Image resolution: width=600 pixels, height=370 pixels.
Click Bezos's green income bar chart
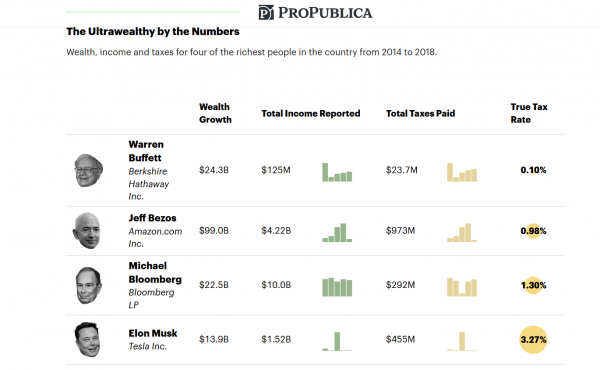pos(337,233)
